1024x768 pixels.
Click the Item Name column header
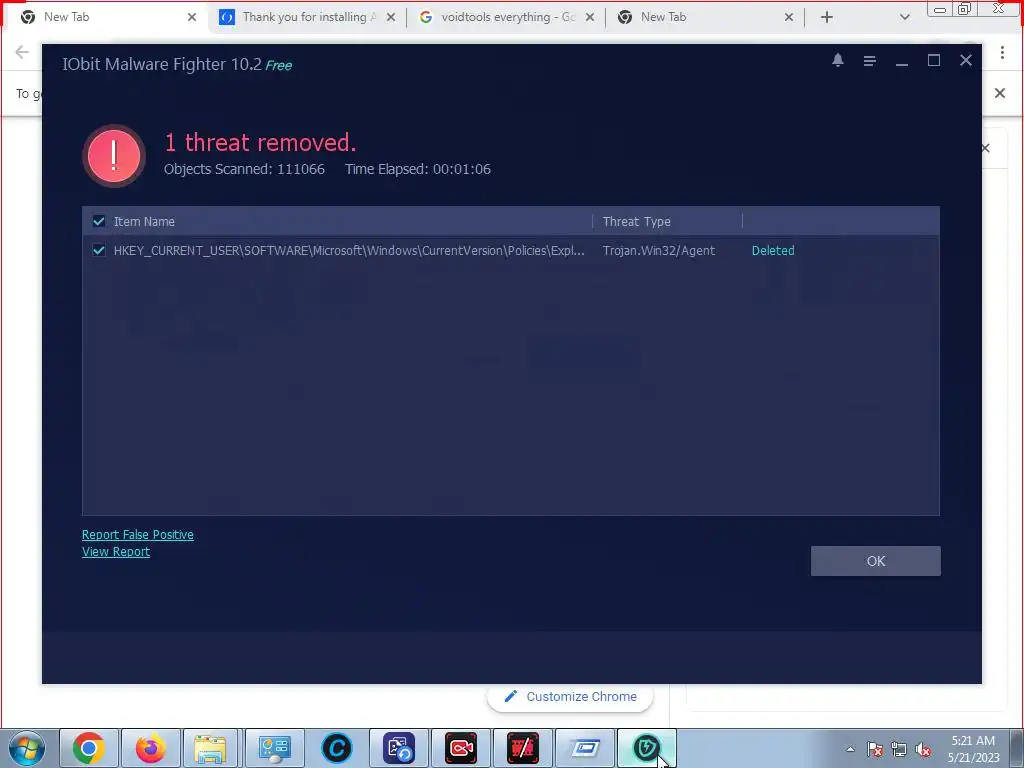point(144,221)
